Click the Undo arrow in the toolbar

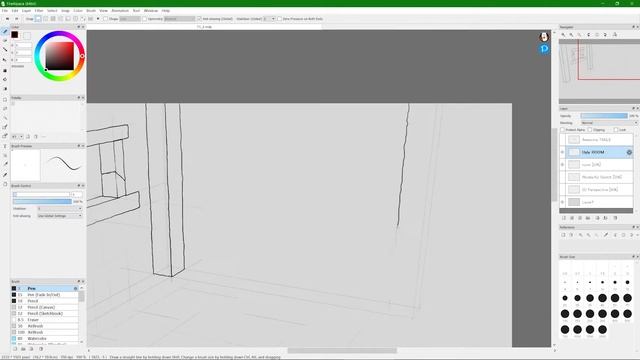[x=7, y=19]
